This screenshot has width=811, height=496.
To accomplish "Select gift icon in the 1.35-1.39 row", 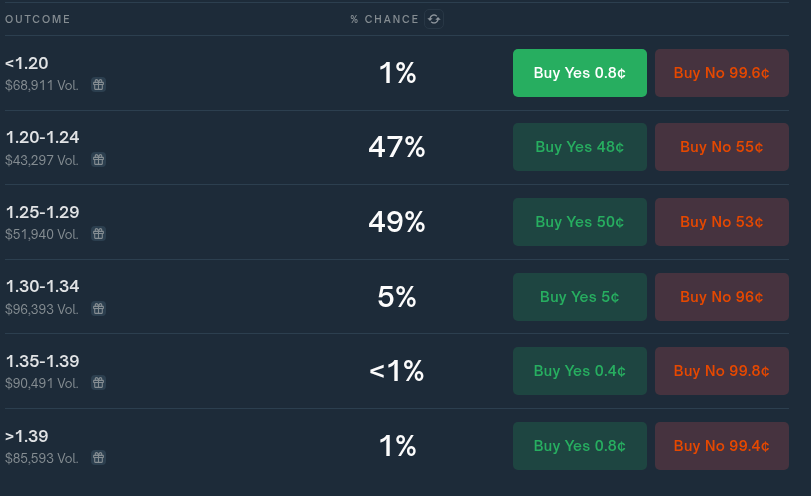I will [x=98, y=383].
